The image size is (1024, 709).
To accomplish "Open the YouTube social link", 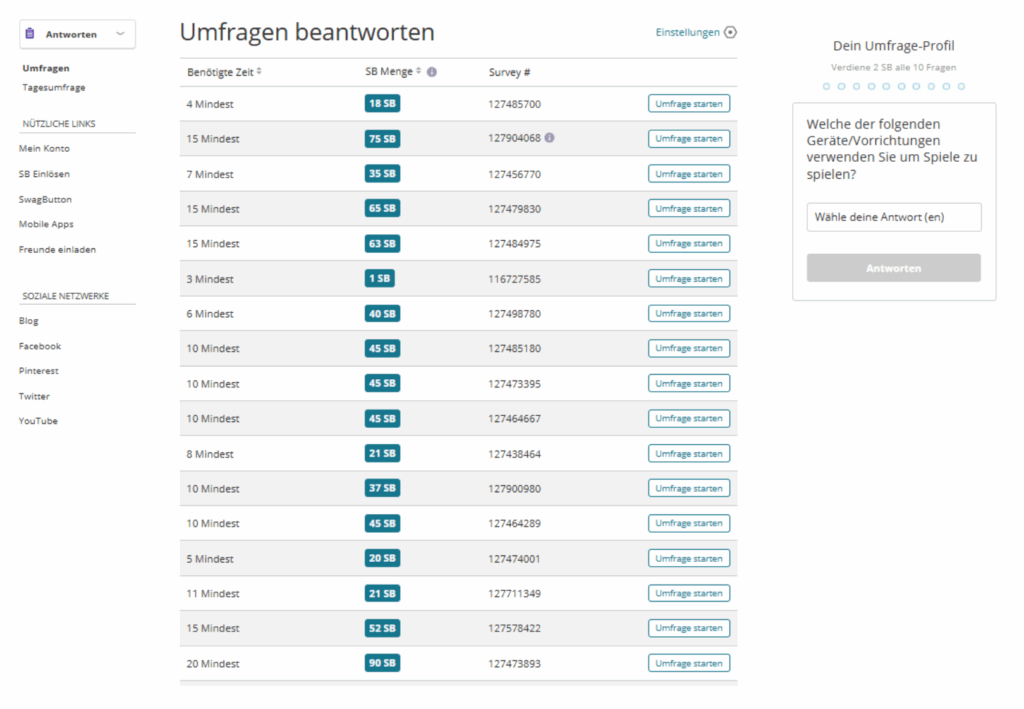I will pyautogui.click(x=38, y=421).
